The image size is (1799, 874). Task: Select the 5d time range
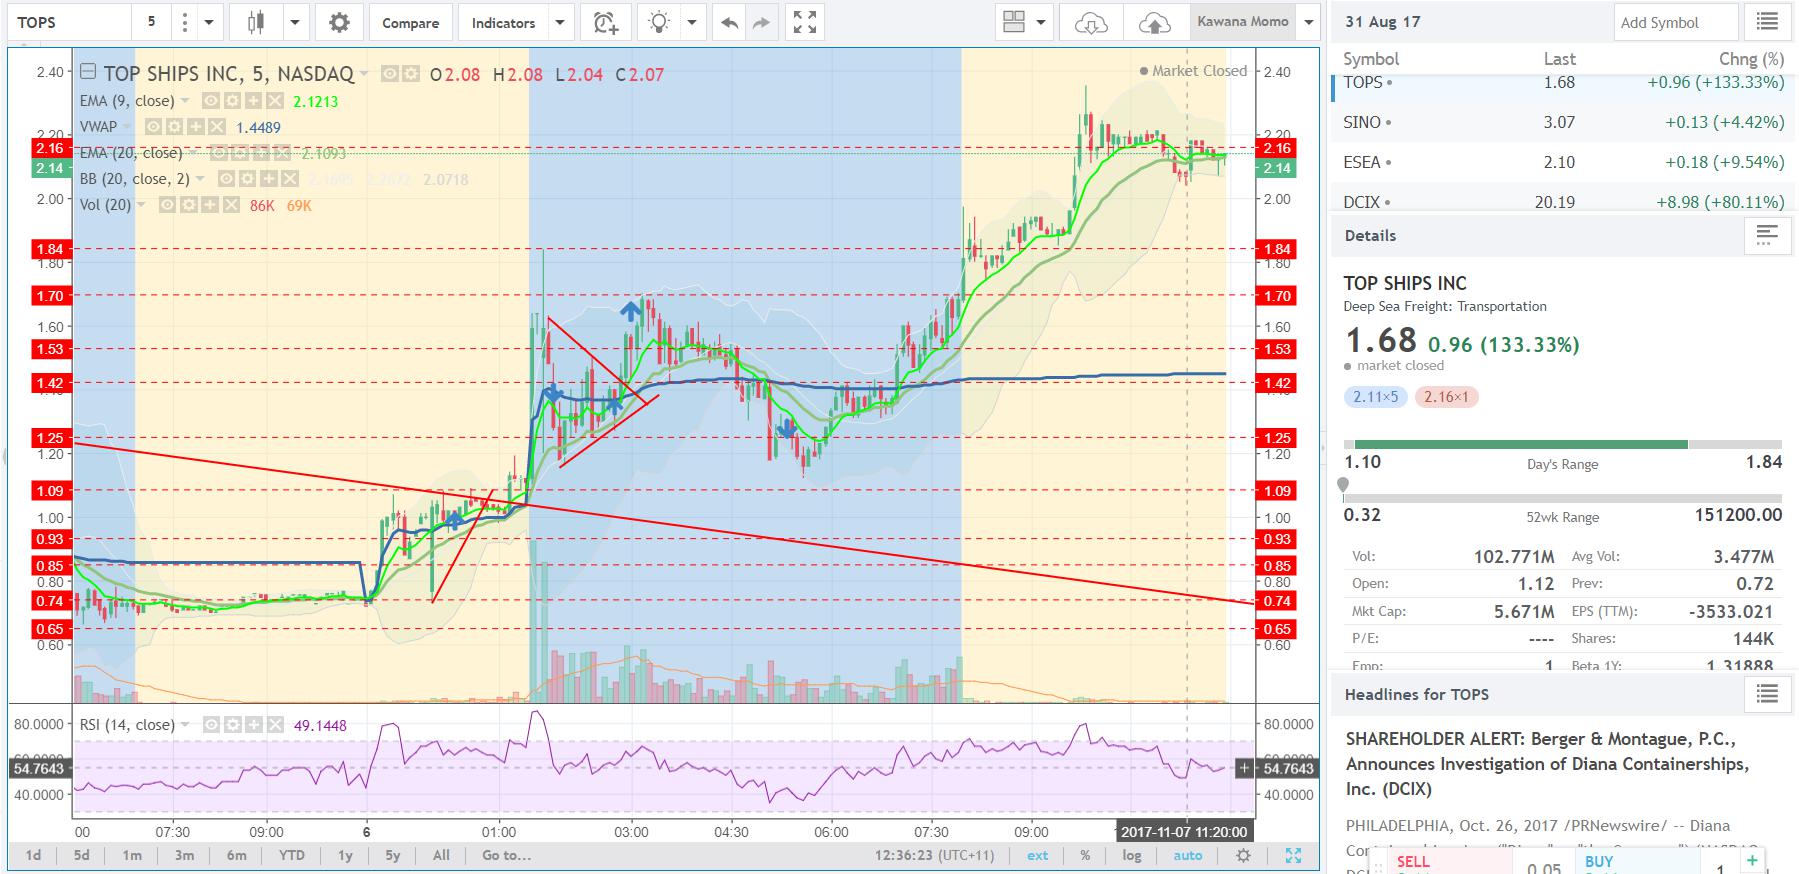point(81,855)
